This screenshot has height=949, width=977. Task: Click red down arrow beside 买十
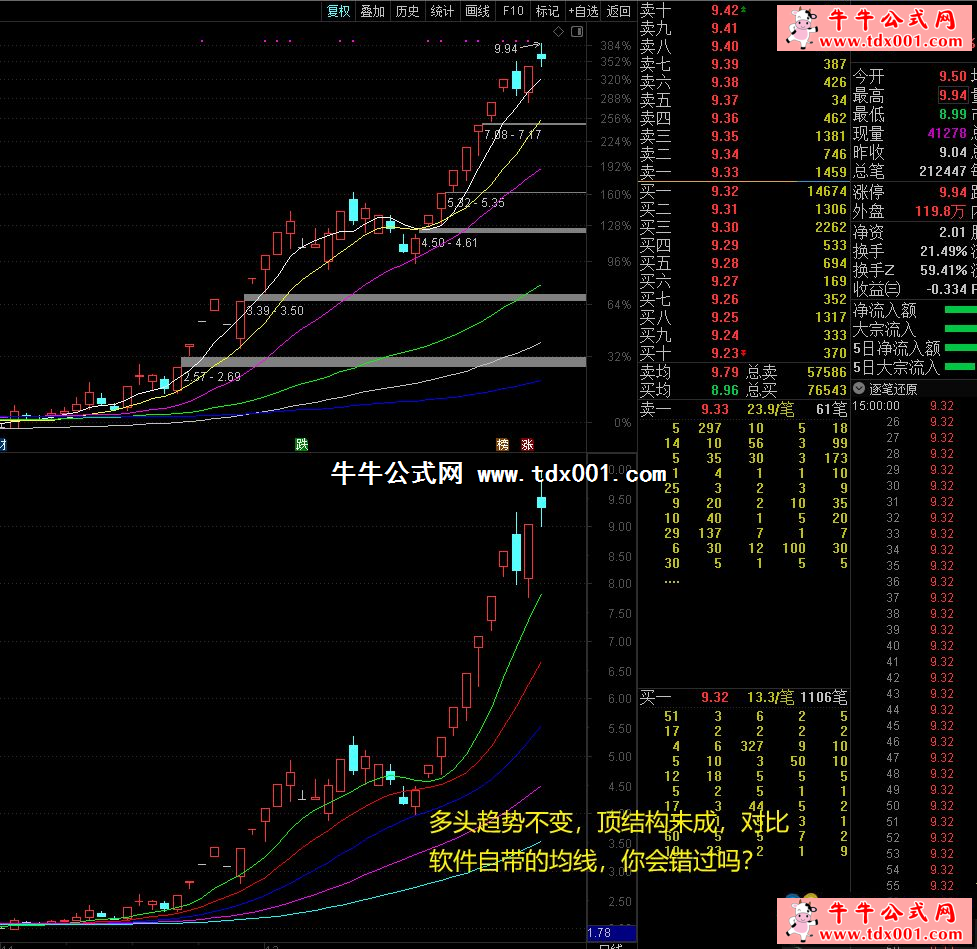pyautogui.click(x=743, y=353)
